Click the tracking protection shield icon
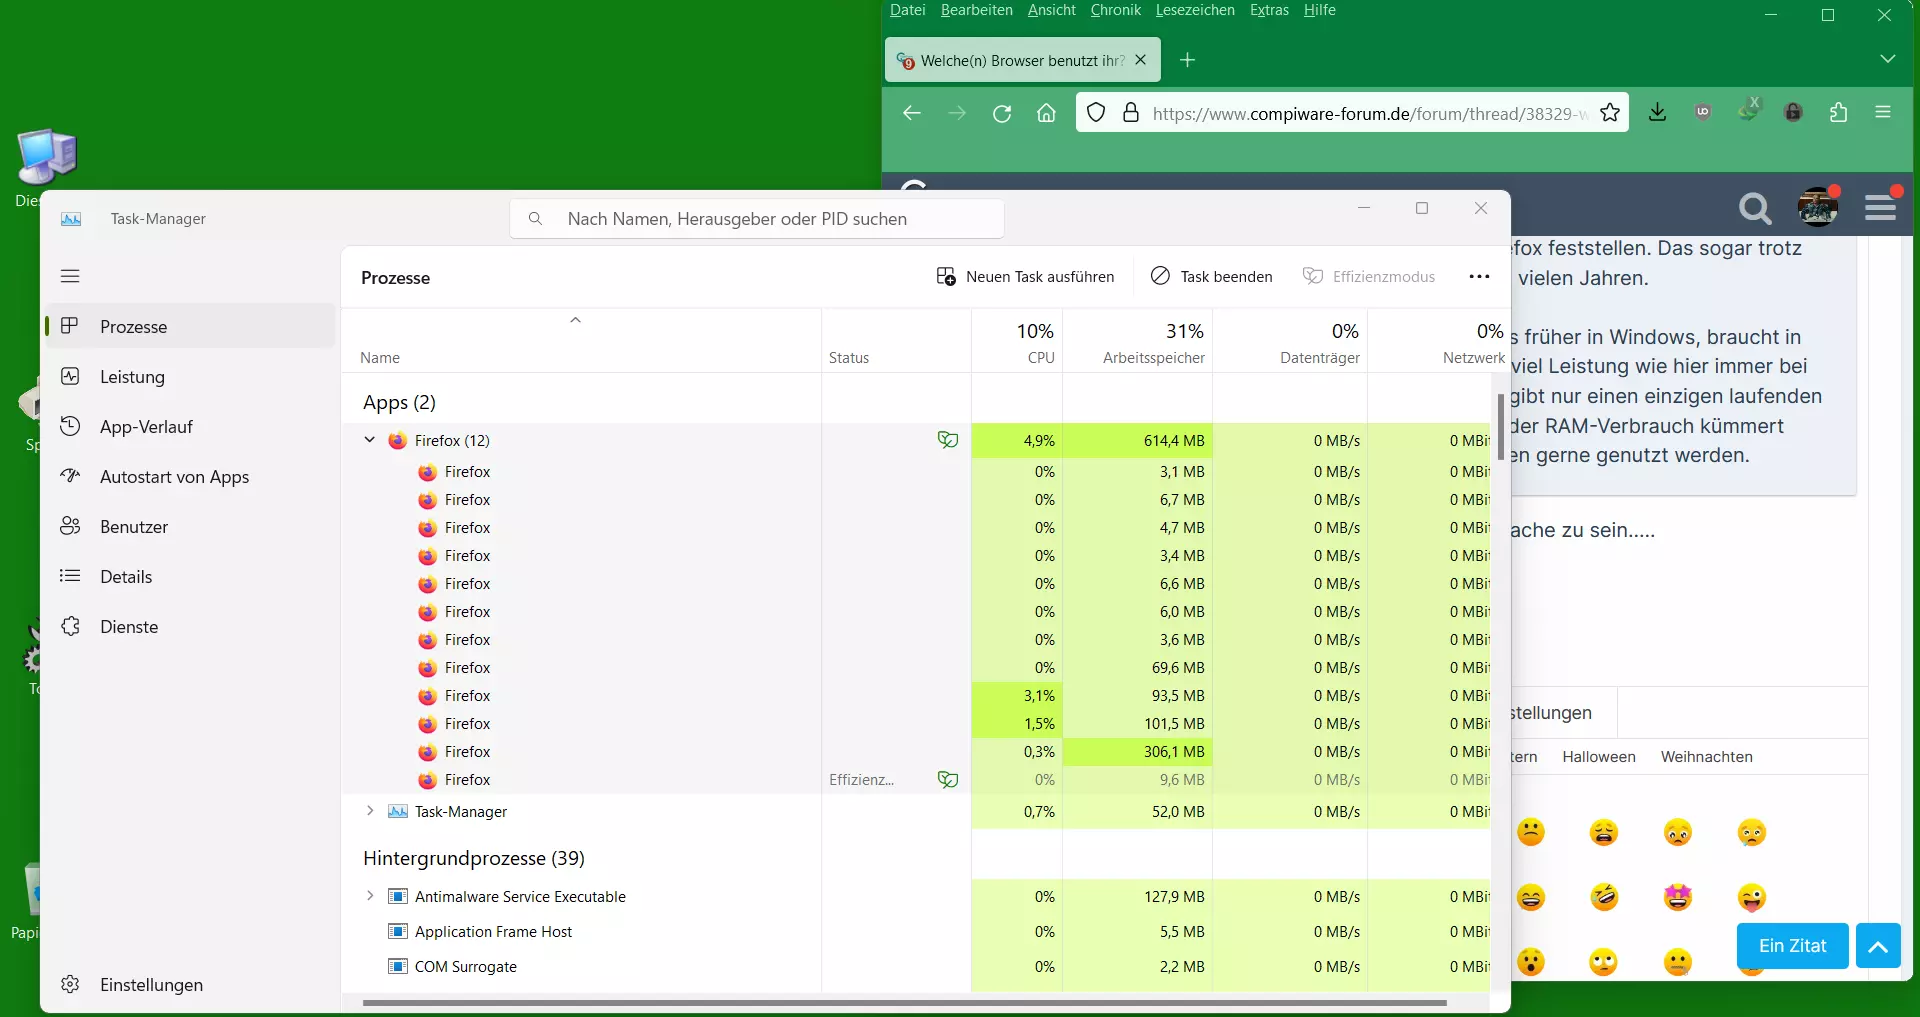Viewport: 1920px width, 1017px height. point(1096,113)
